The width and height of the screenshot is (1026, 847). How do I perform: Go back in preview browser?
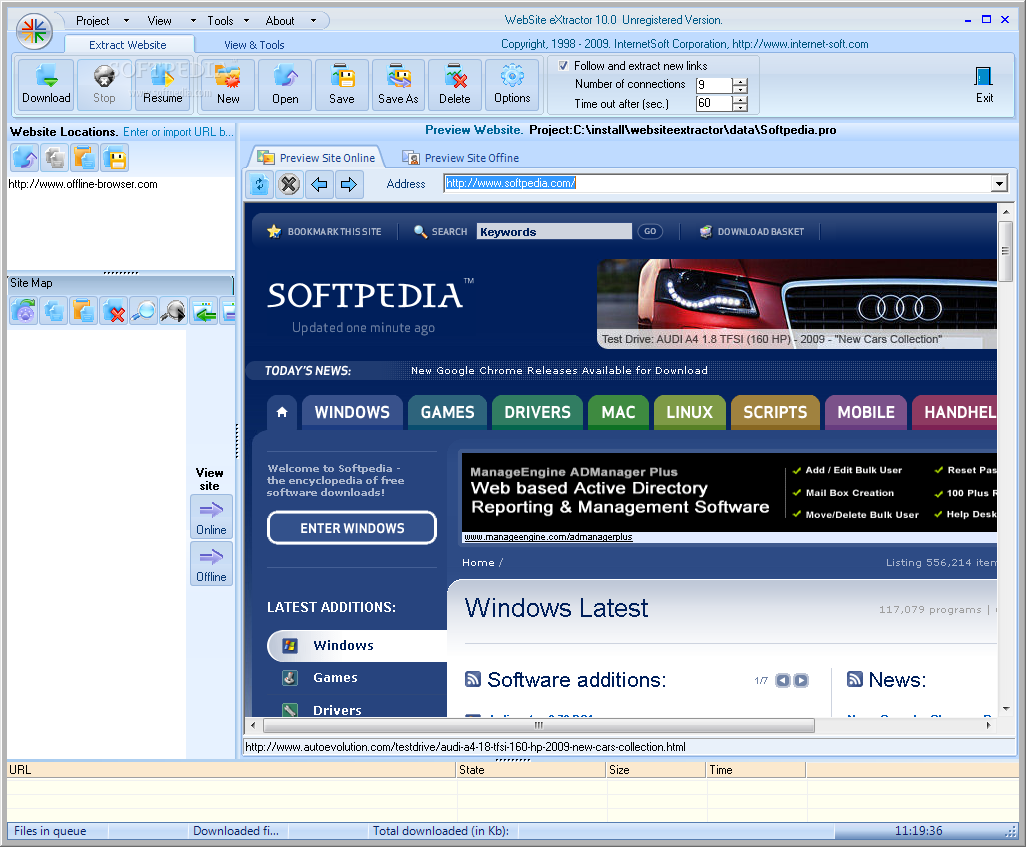click(319, 184)
